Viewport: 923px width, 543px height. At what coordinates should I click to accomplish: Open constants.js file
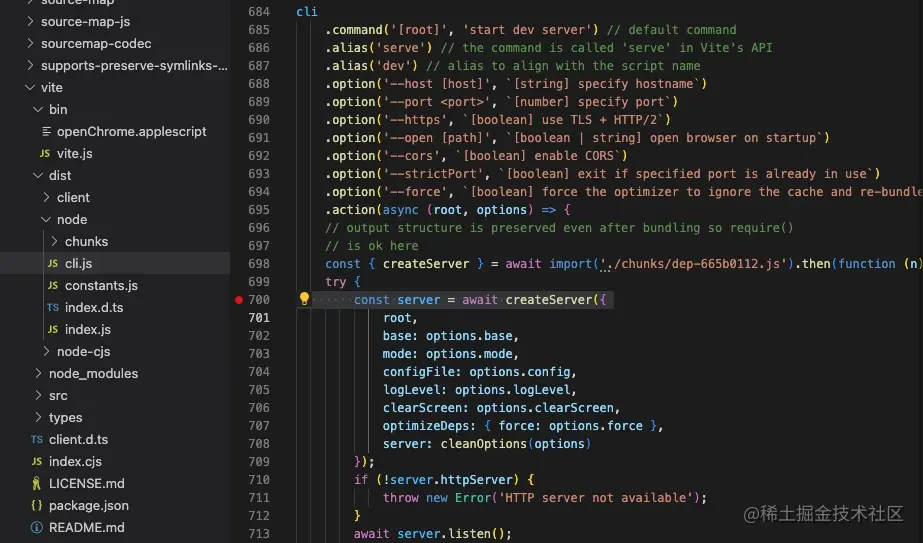pos(101,286)
